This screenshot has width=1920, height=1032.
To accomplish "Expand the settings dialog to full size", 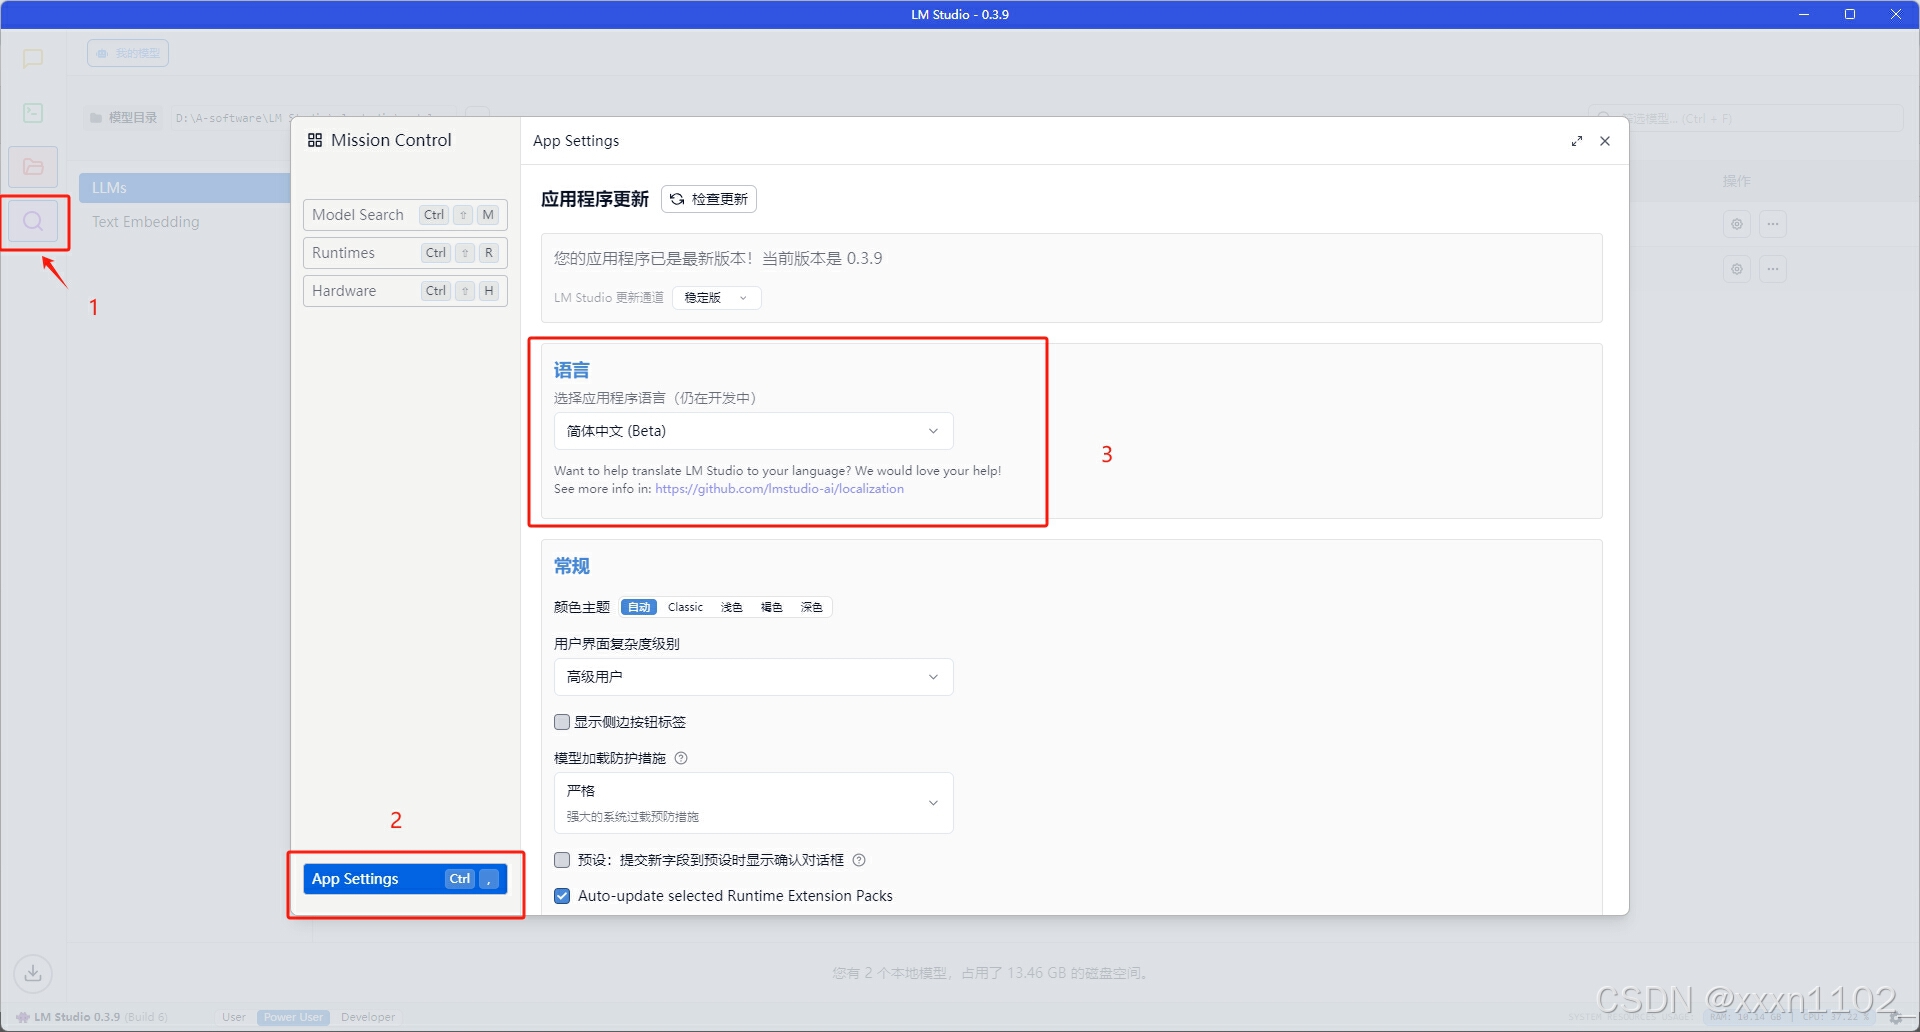I will (x=1577, y=141).
